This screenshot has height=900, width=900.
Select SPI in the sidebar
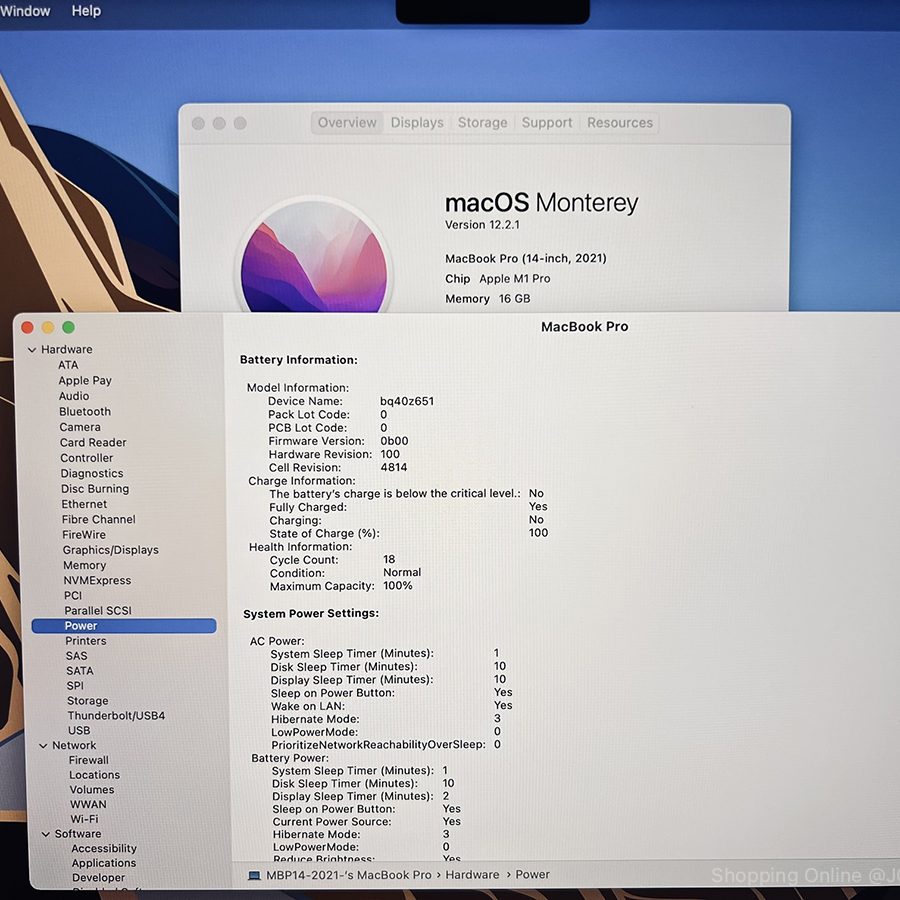(75, 685)
